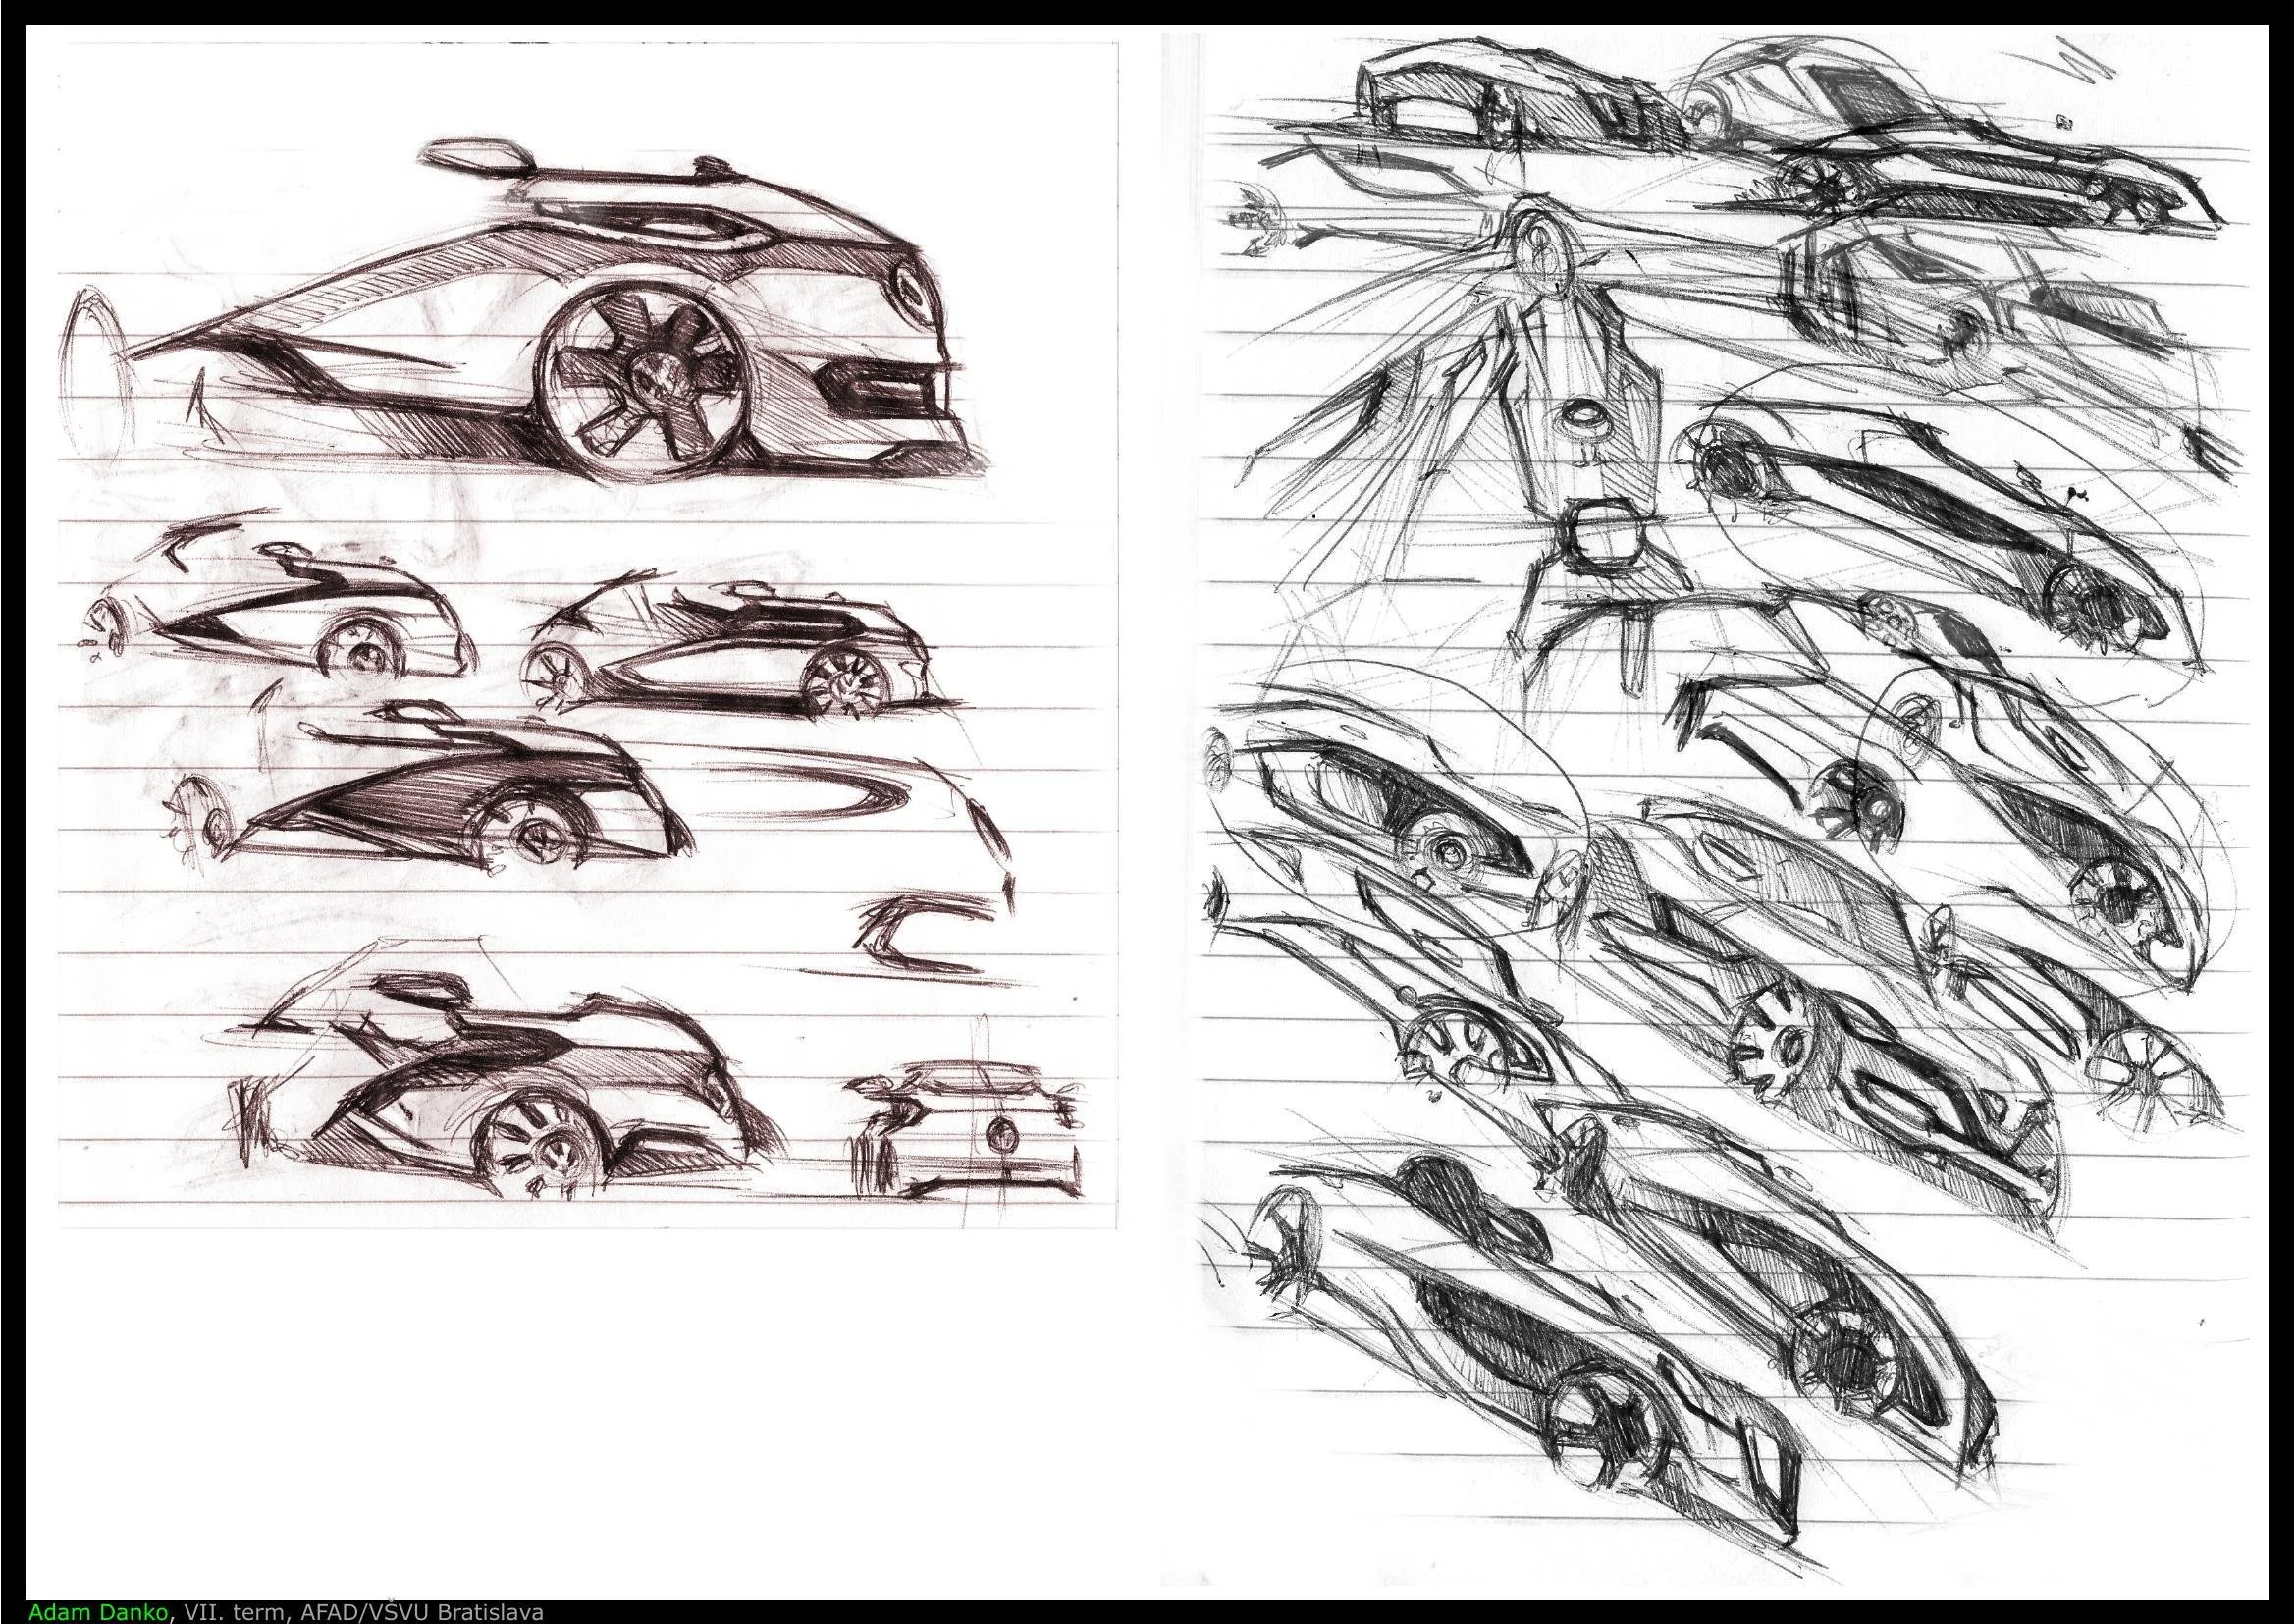Click the green Adam Danko name link
The height and width of the screenshot is (1624, 2296).
pos(100,1612)
